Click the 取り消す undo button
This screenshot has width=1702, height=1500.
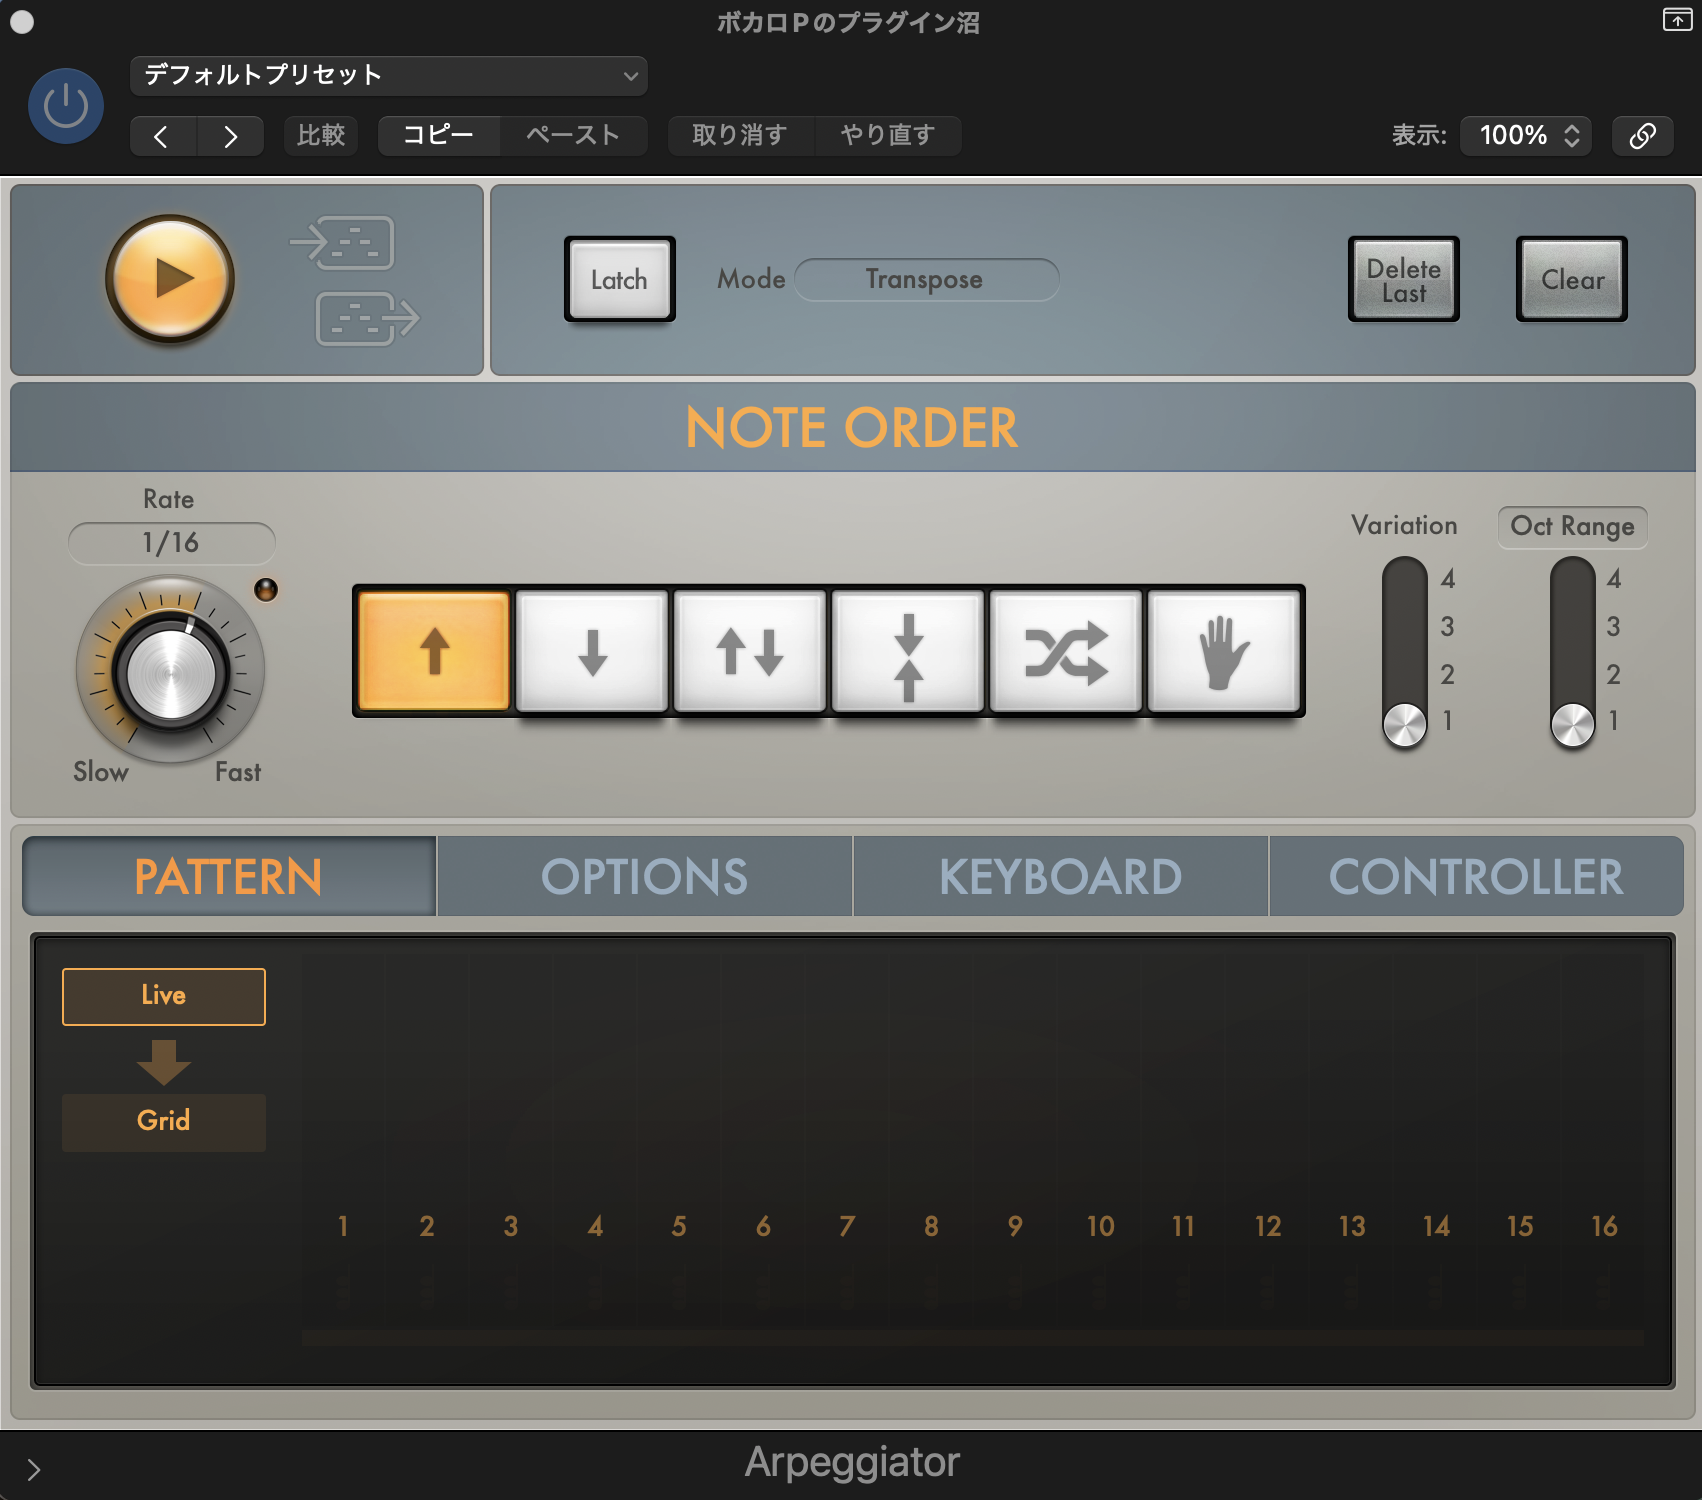740,135
